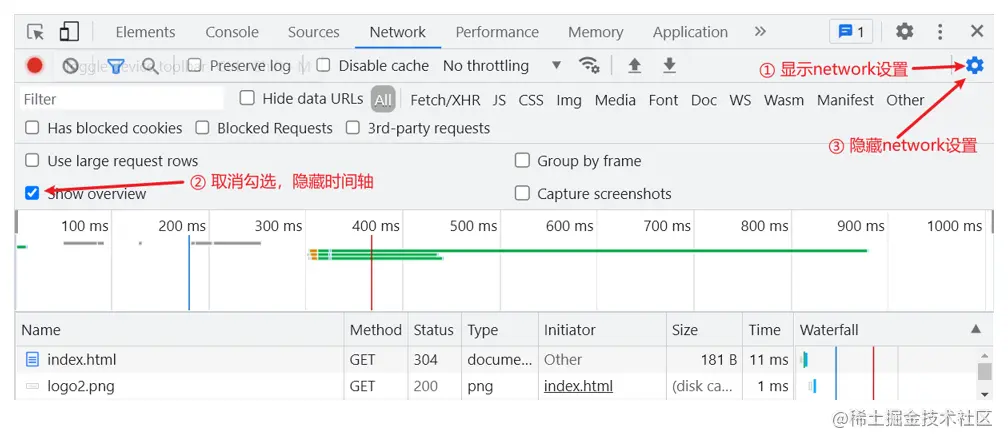Toggle the device toolbar icon
The width and height of the screenshot is (1008, 444).
tap(69, 31)
